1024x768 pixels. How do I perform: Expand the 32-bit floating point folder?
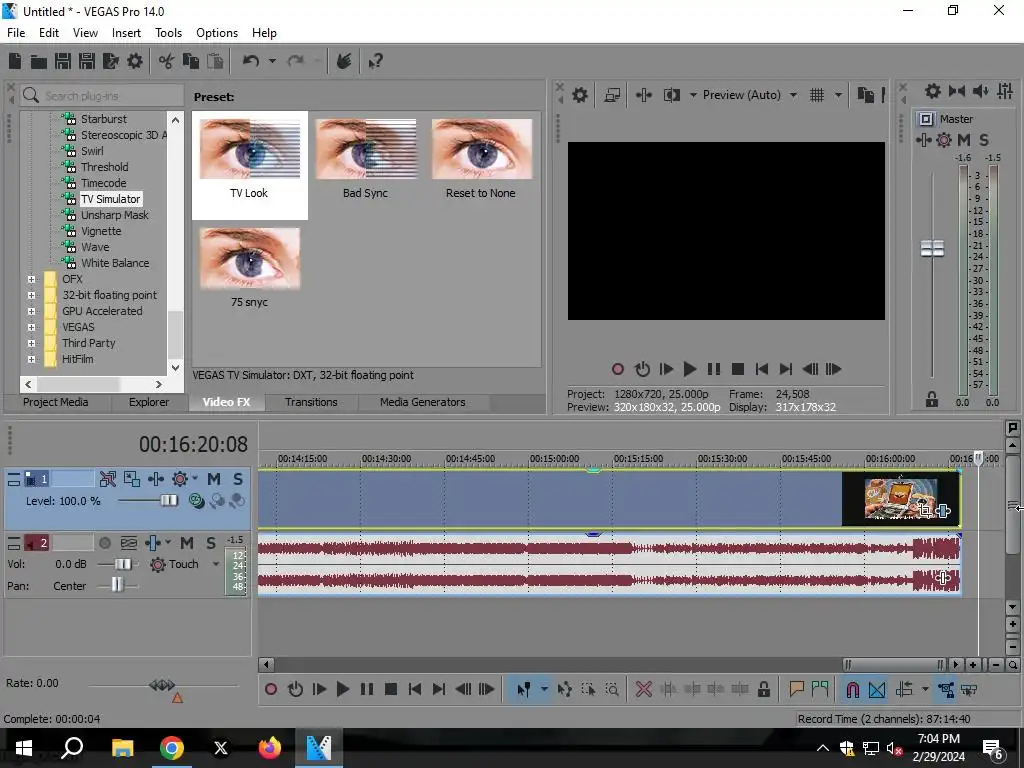coord(31,295)
